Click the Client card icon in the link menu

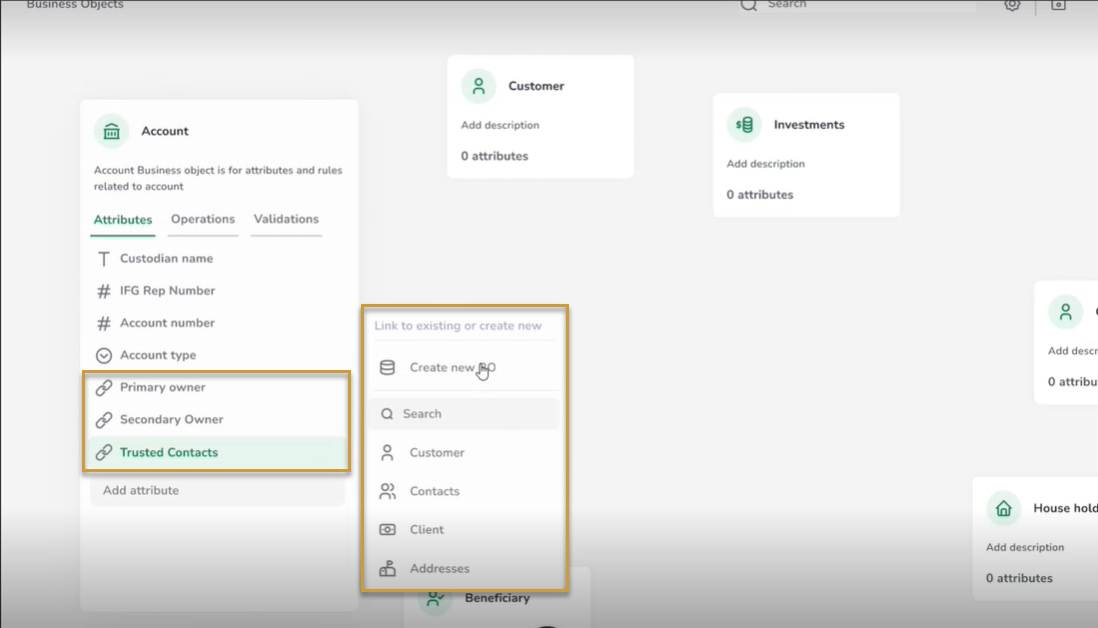[388, 529]
